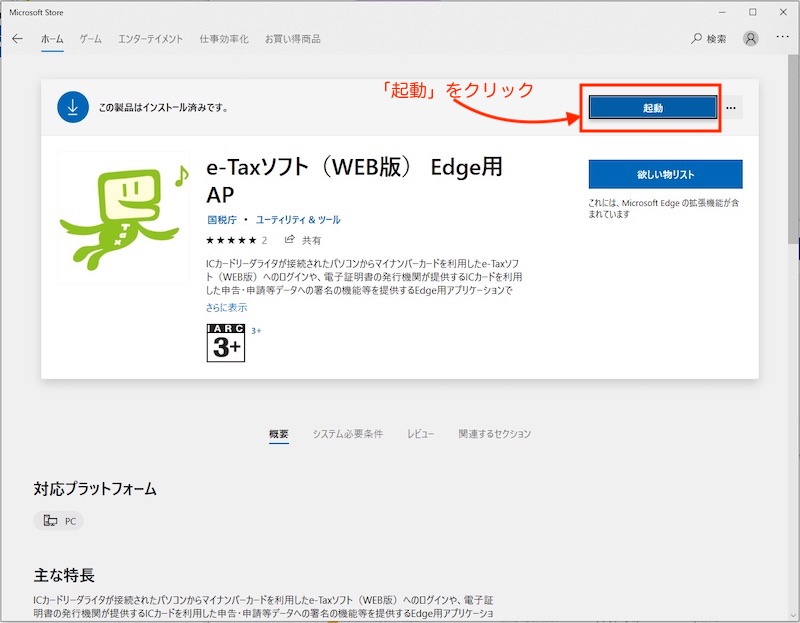Screen dimensions: 800x623
Task: Open more options beside the 起動 button
Action: tap(731, 108)
